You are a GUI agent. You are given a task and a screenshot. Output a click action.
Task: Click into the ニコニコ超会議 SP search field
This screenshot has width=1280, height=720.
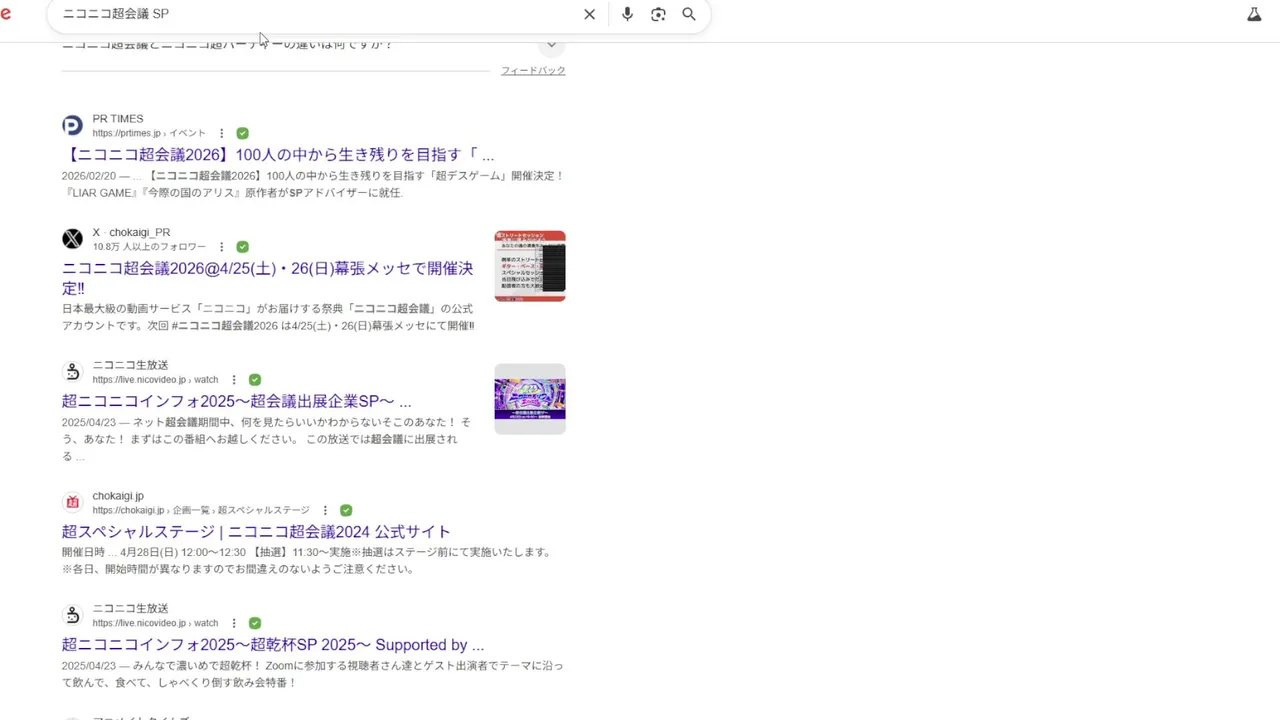315,14
